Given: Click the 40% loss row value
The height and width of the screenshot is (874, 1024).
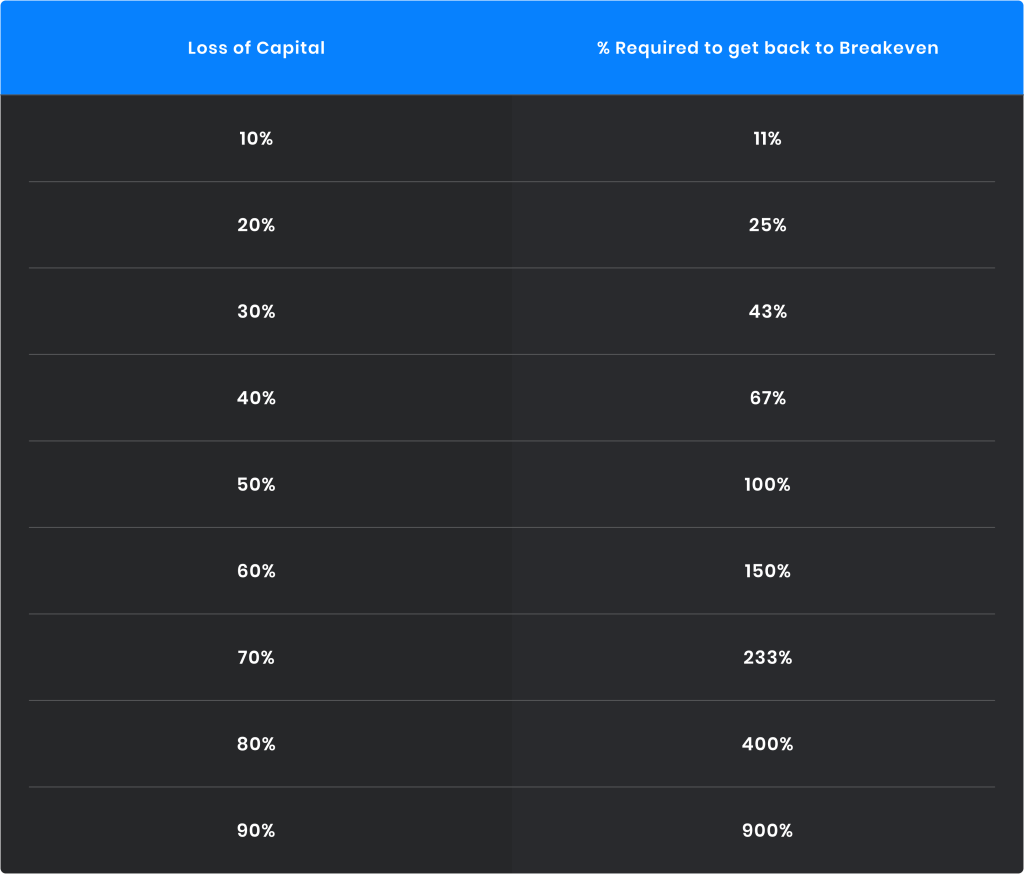Looking at the screenshot, I should pyautogui.click(x=256, y=398).
